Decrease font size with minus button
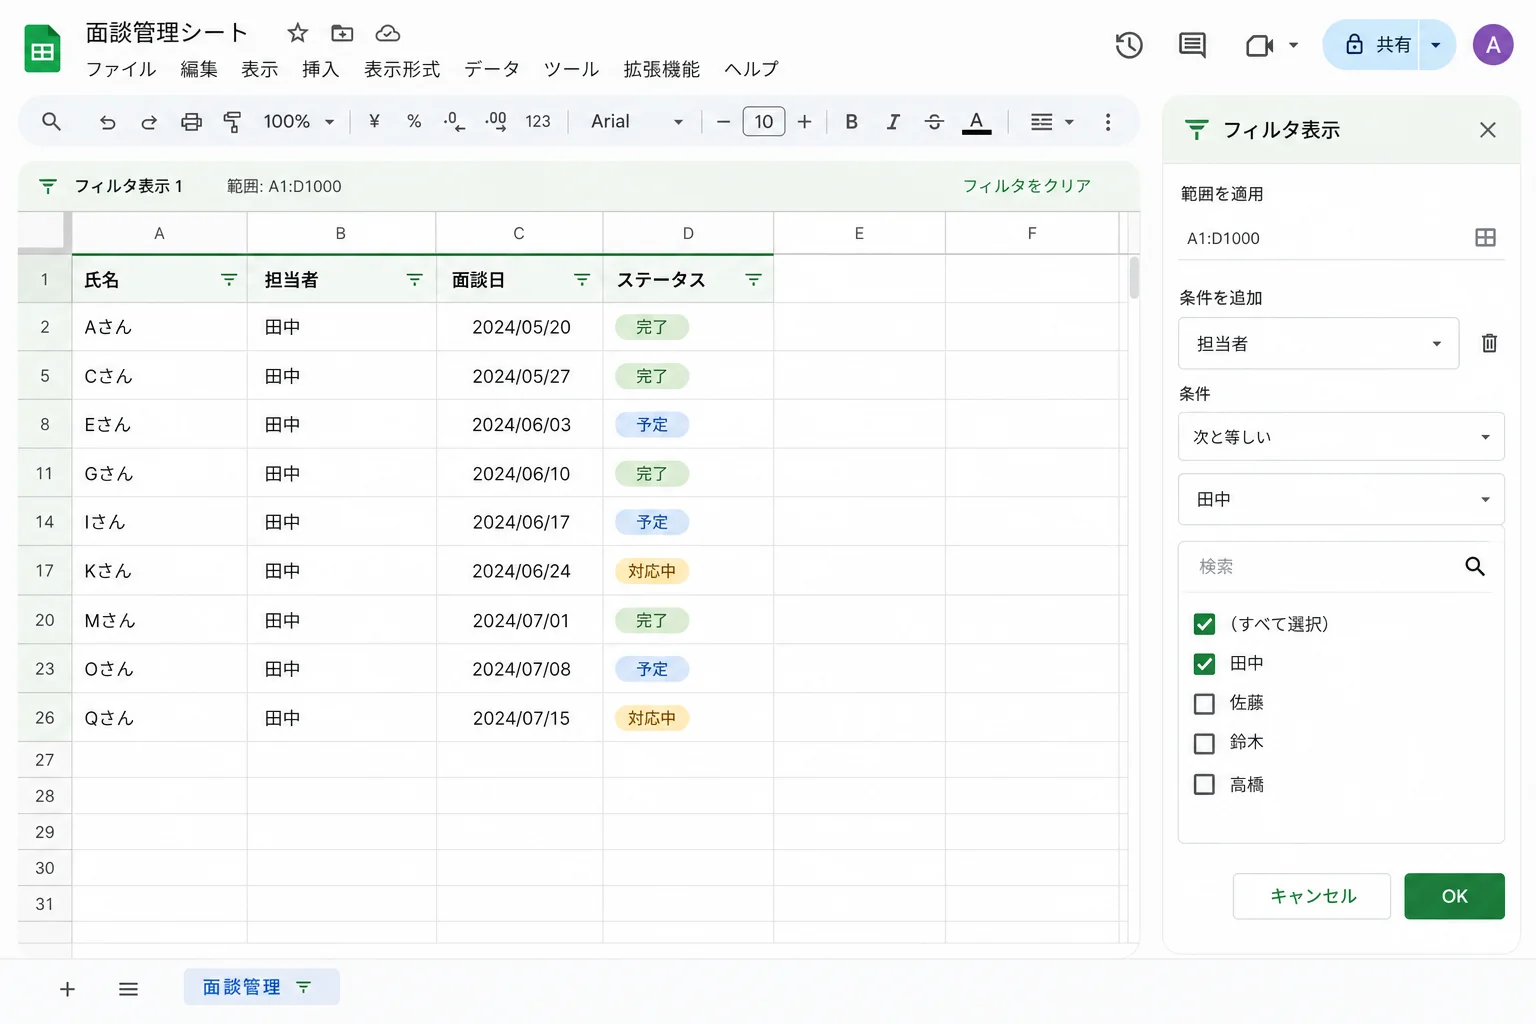Image resolution: width=1536 pixels, height=1024 pixels. [723, 122]
